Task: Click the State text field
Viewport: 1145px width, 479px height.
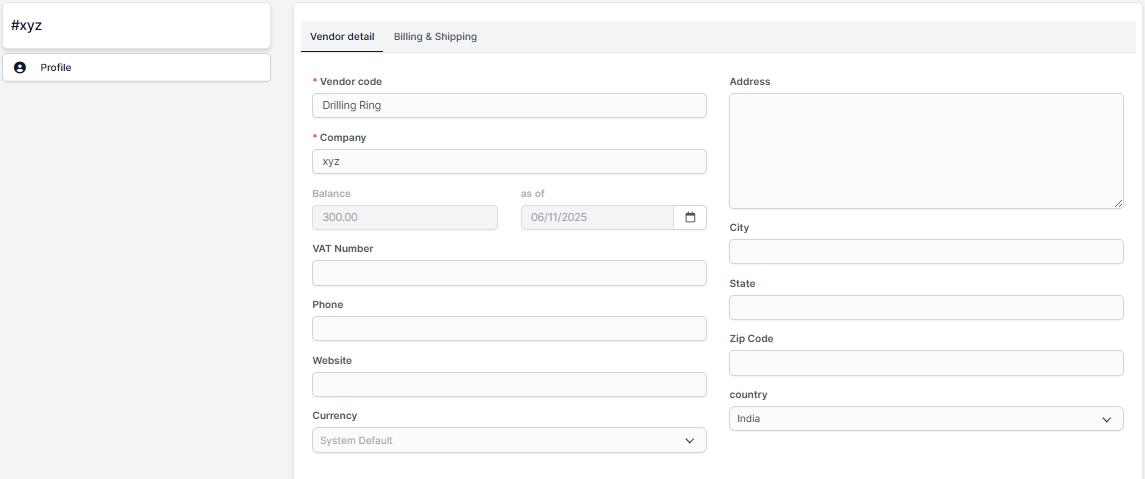Action: (x=926, y=307)
